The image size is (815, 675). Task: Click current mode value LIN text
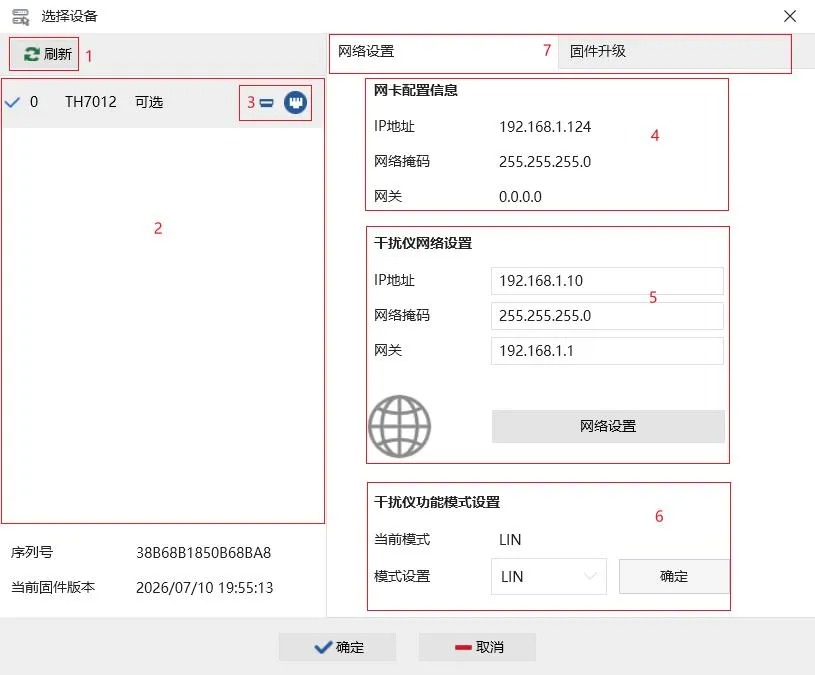510,539
